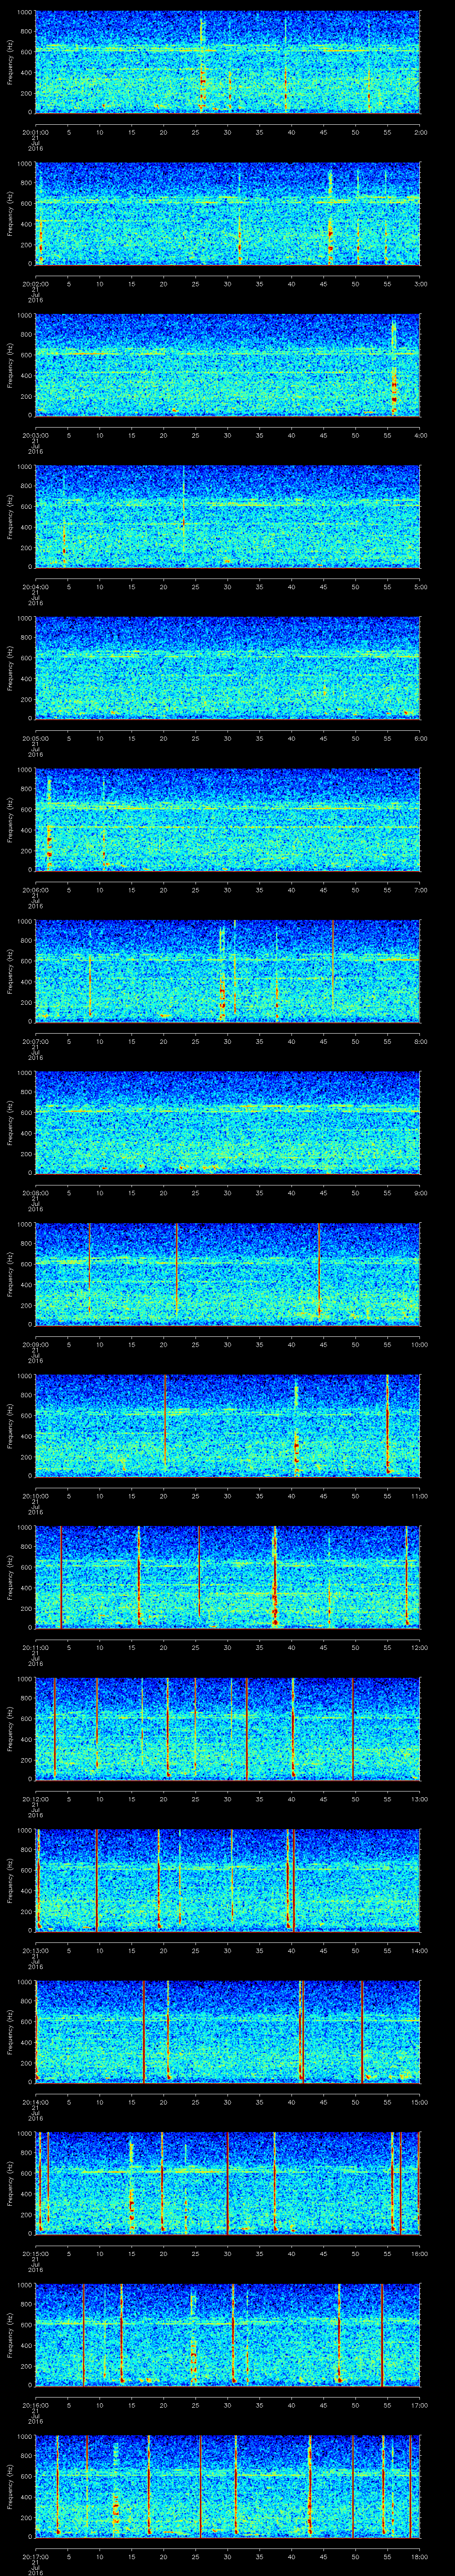Select the spectrogram panel starting at 20:08:00
Viewport: 455px width, 2576px height.
(228, 1123)
